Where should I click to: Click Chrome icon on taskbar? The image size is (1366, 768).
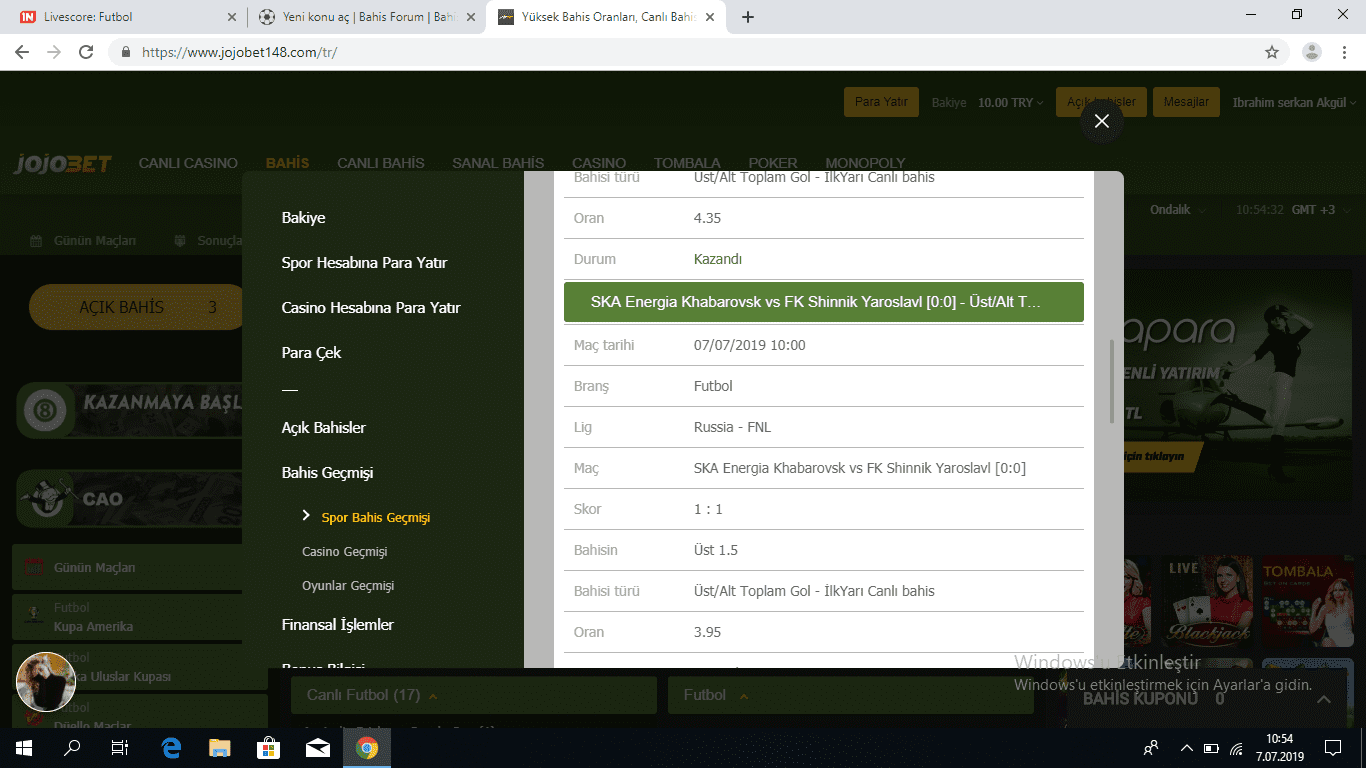click(367, 747)
